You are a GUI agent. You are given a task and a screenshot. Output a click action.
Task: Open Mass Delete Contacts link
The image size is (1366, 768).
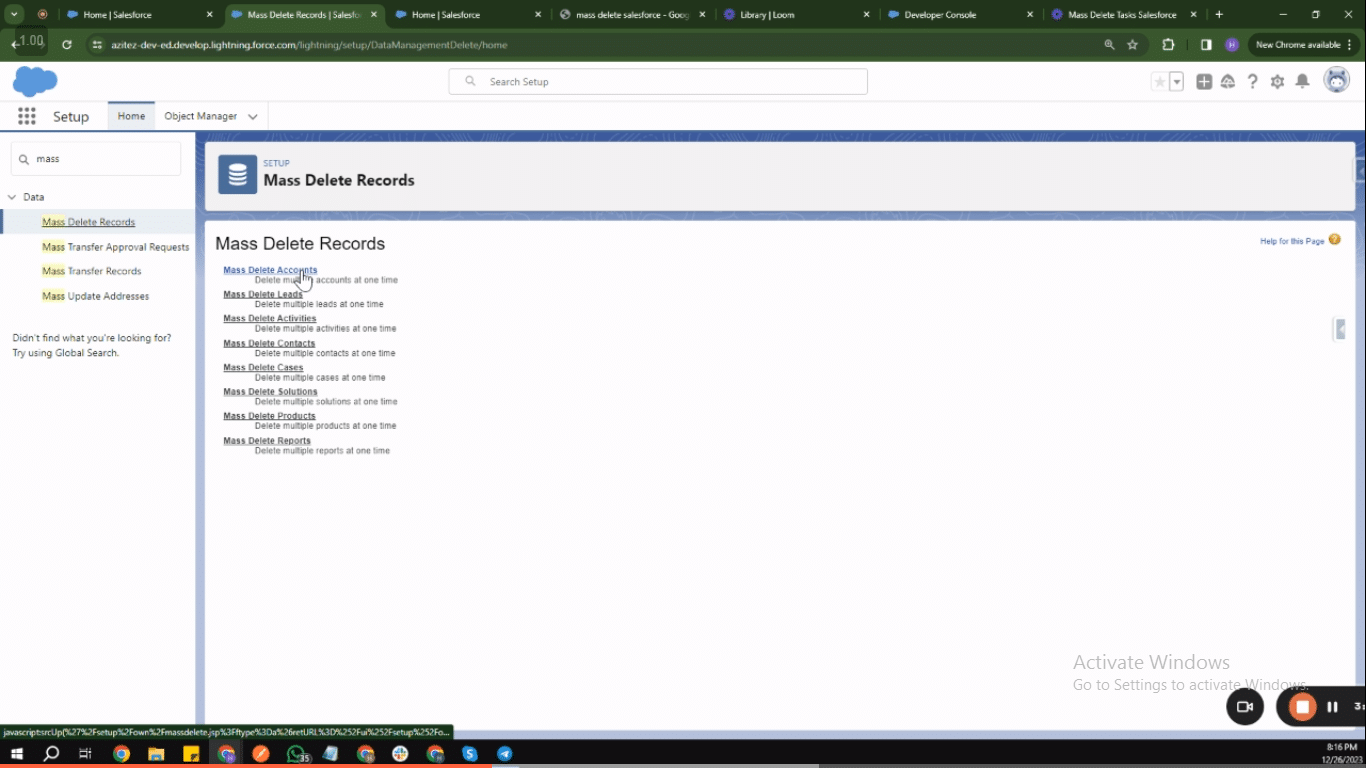pyautogui.click(x=269, y=343)
